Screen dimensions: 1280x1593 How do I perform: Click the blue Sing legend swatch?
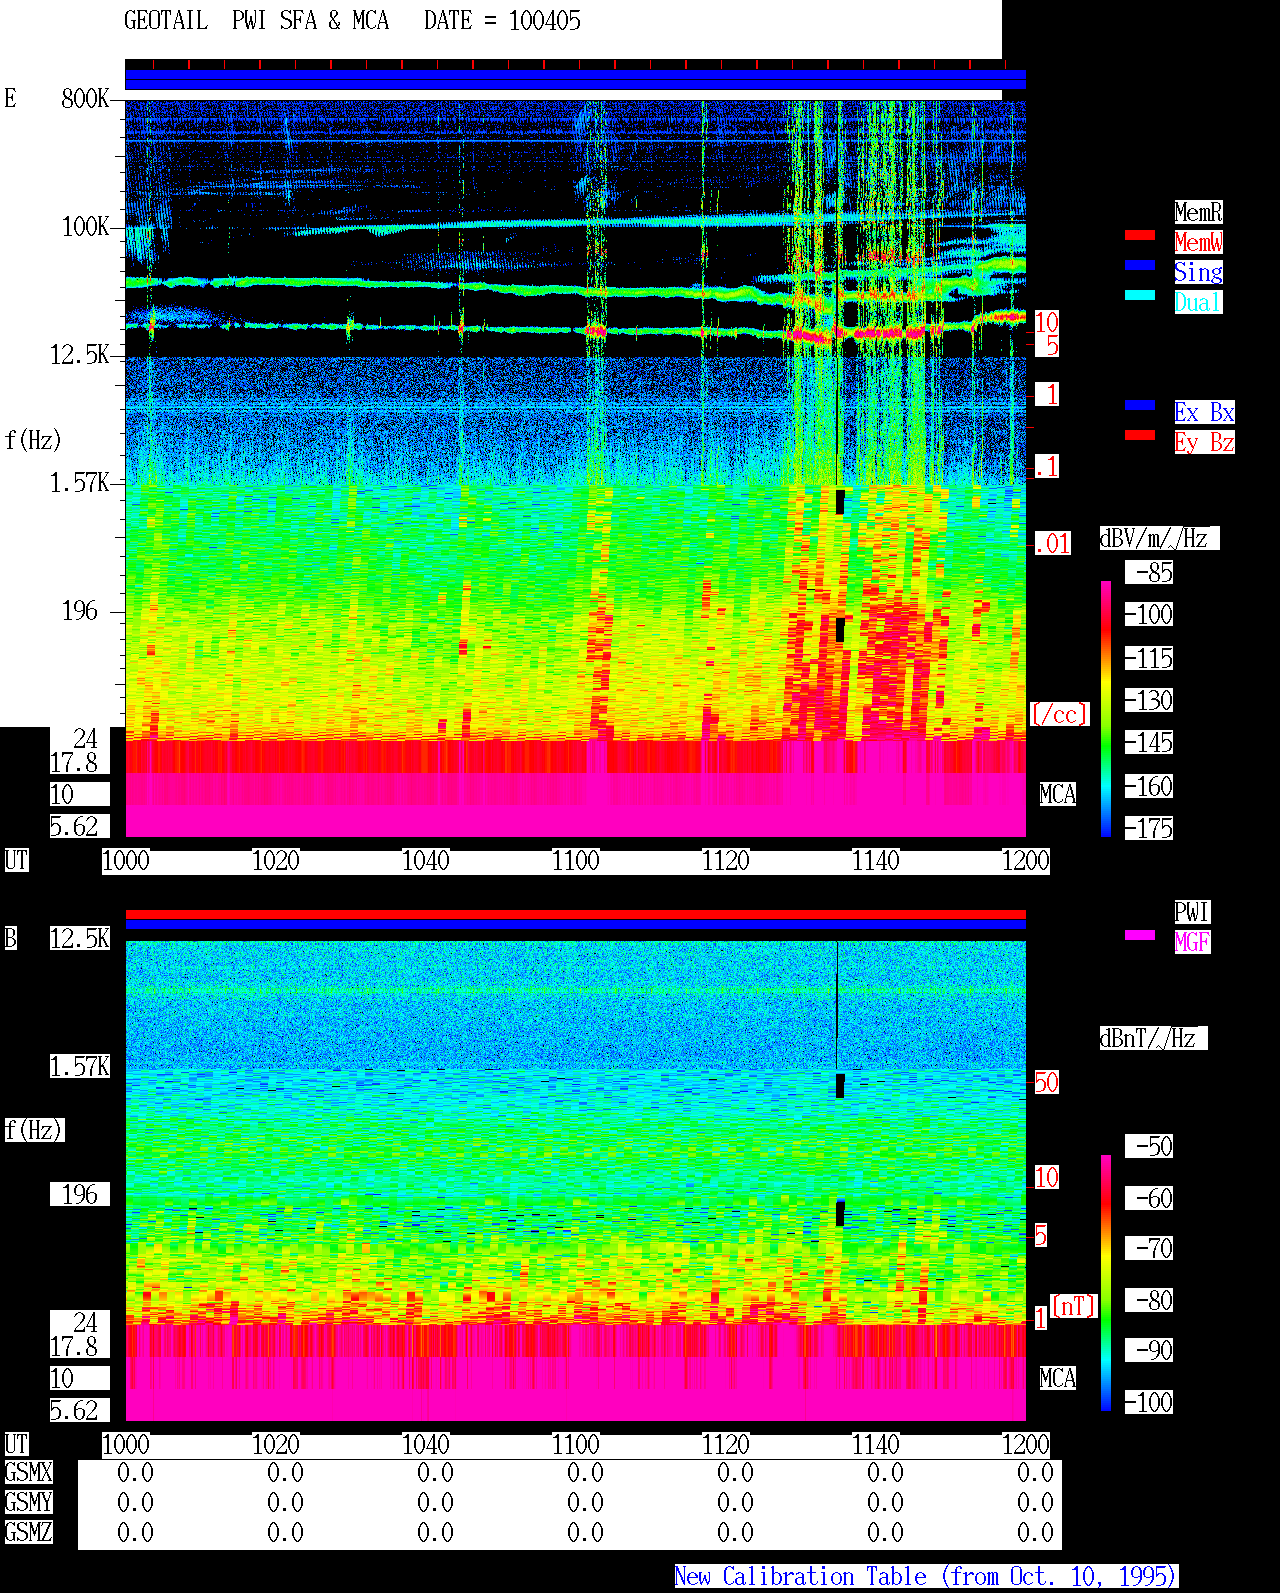coord(1140,265)
